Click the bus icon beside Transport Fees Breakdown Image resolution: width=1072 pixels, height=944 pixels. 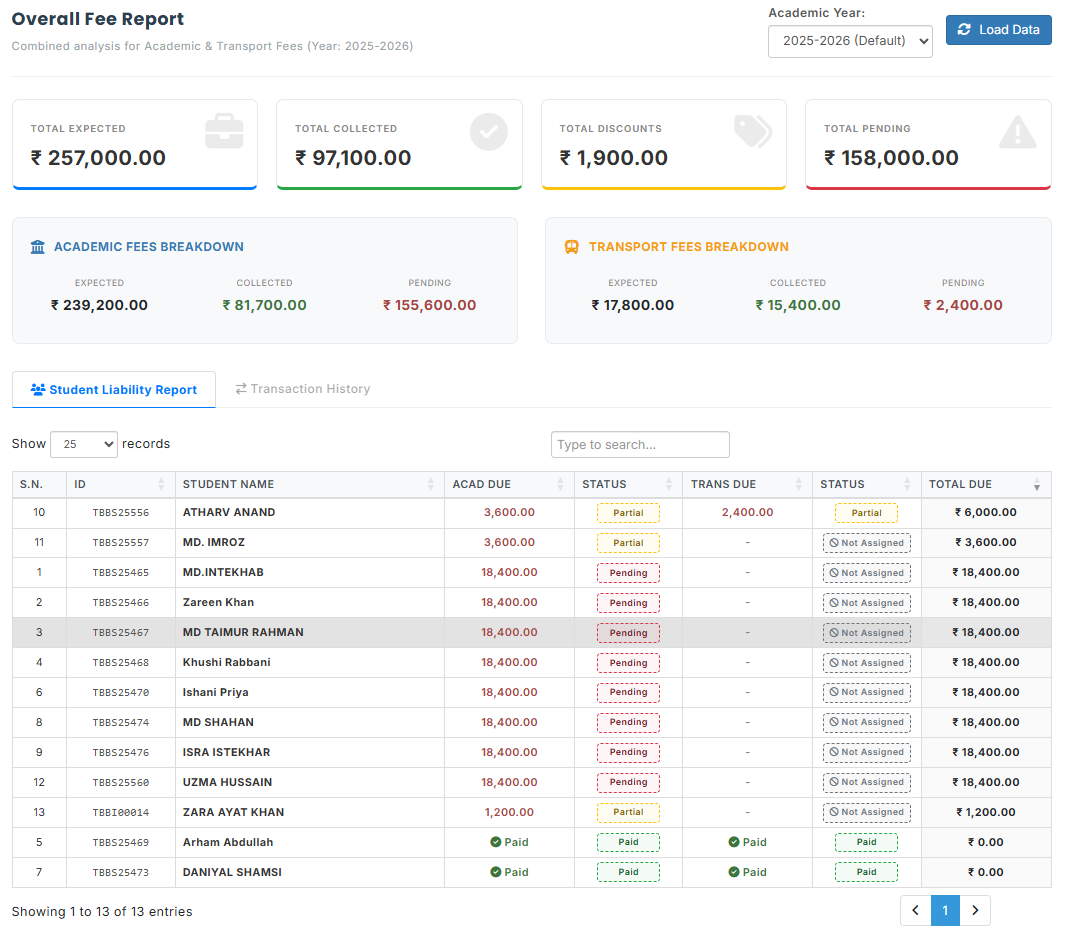570,246
